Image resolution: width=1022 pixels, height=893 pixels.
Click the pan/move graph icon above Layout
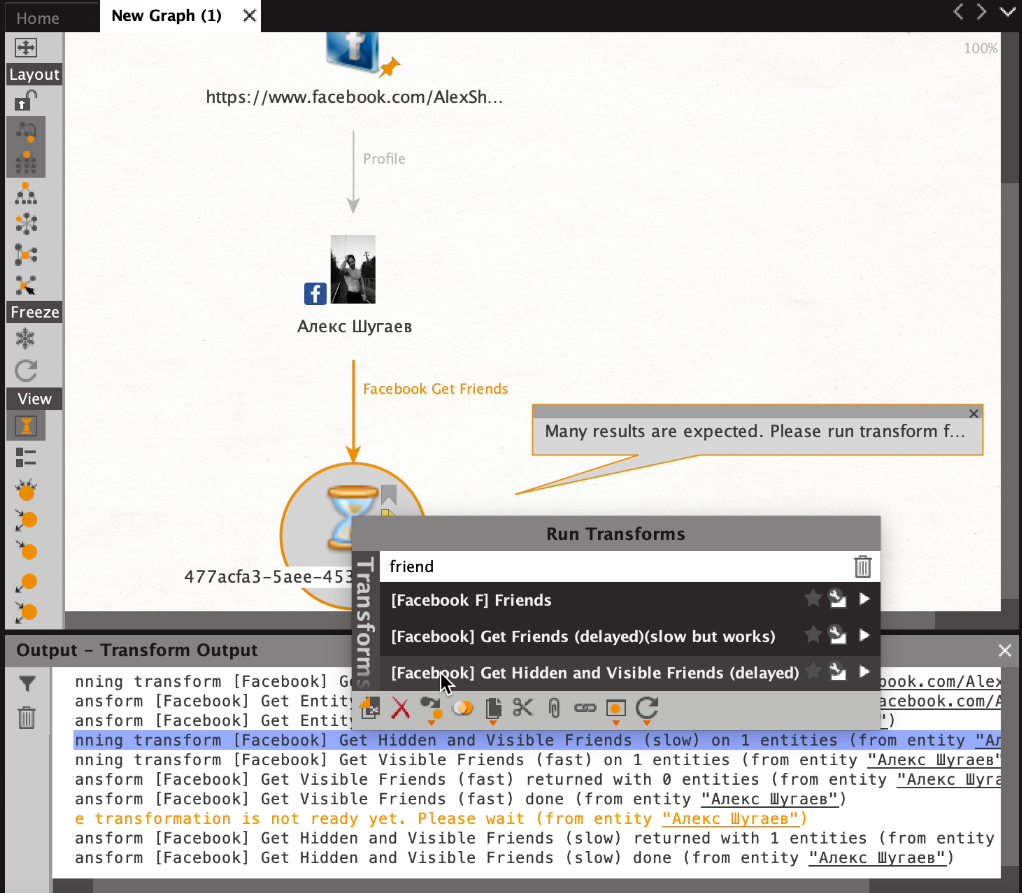tap(26, 48)
